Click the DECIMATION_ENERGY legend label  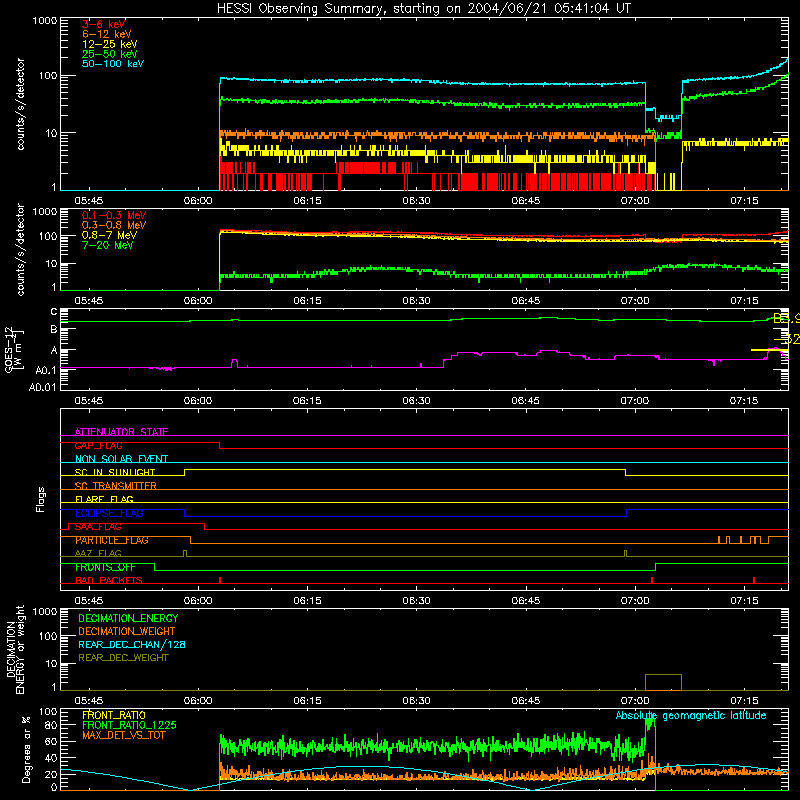128,618
